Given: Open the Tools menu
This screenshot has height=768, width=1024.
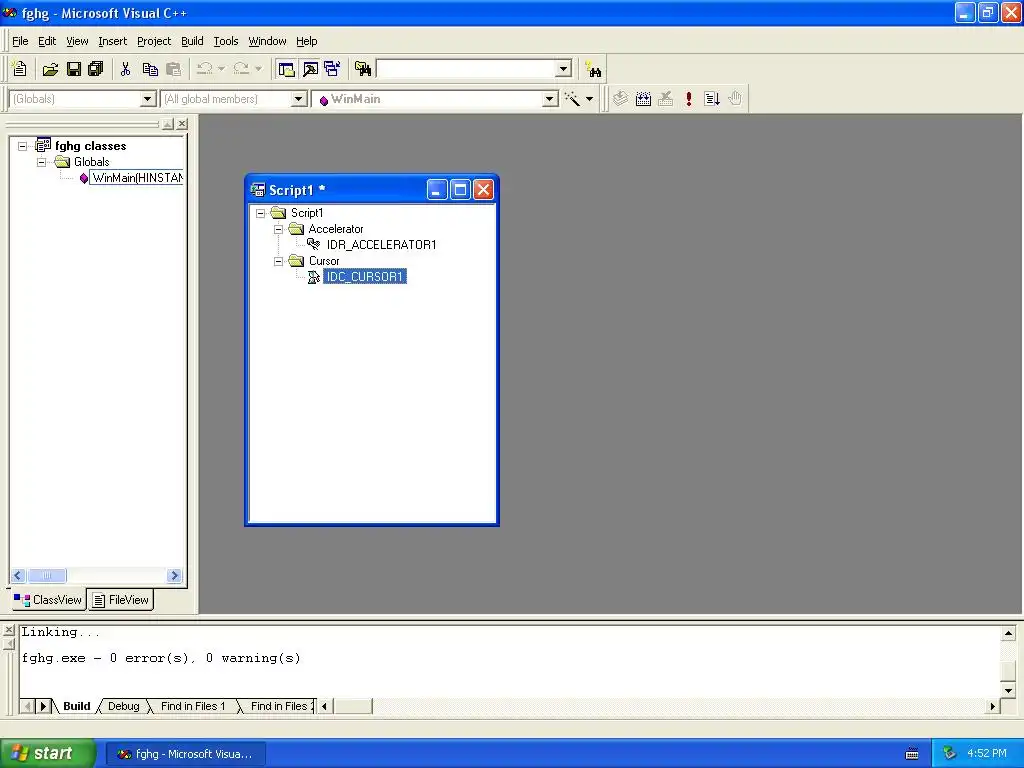Looking at the screenshot, I should pyautogui.click(x=226, y=41).
